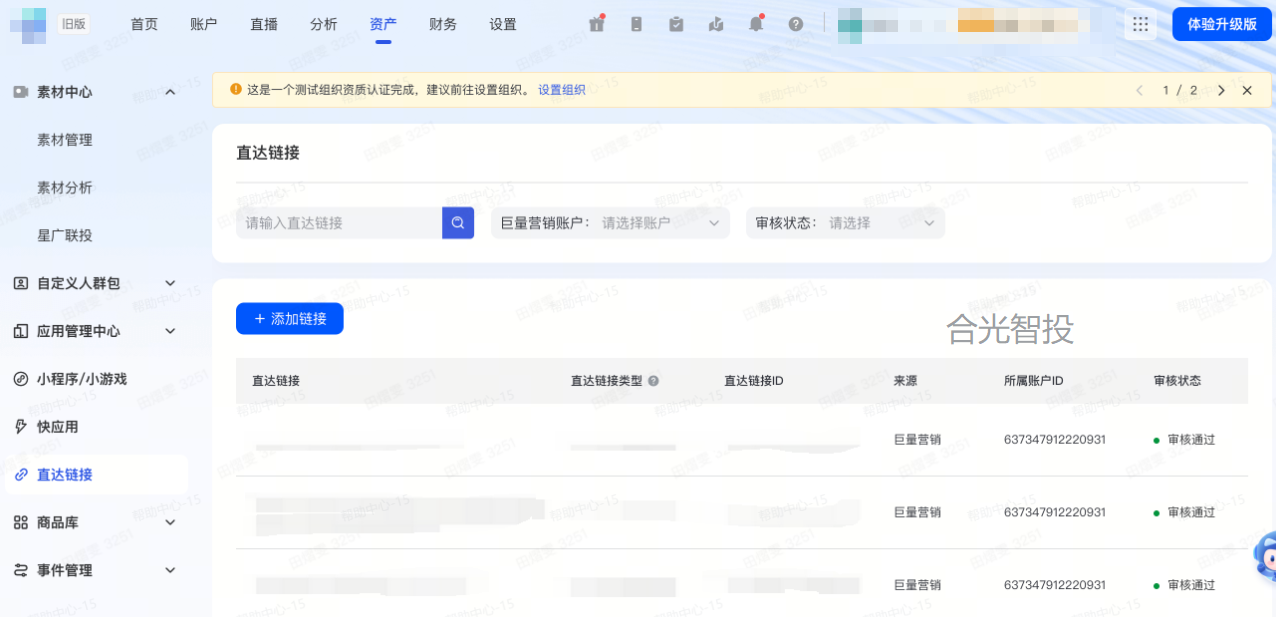Open 星广联投 in the sidebar

(65, 235)
